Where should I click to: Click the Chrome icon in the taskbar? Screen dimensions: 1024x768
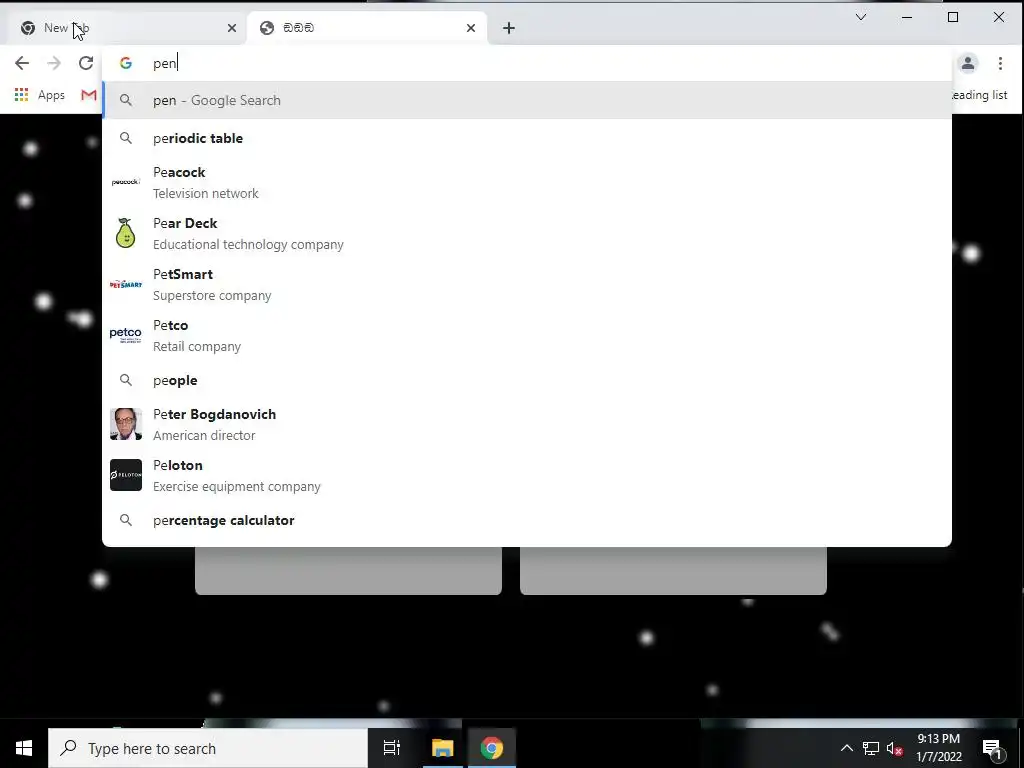(x=491, y=748)
